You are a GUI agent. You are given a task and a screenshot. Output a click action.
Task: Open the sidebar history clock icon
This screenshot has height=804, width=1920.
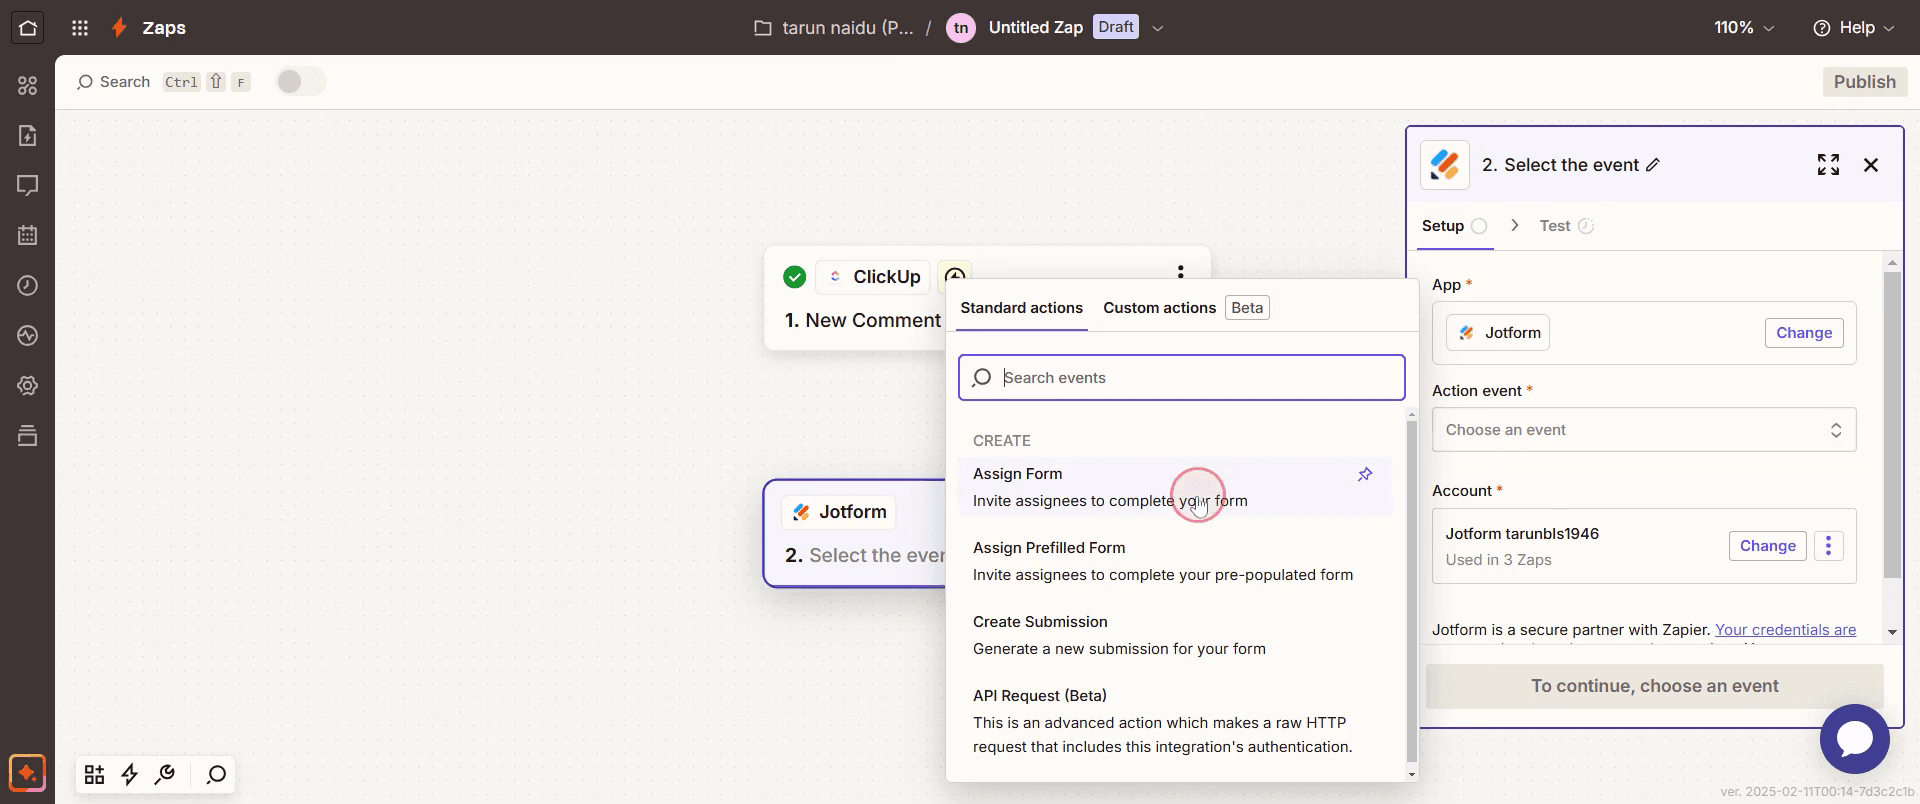click(x=28, y=286)
